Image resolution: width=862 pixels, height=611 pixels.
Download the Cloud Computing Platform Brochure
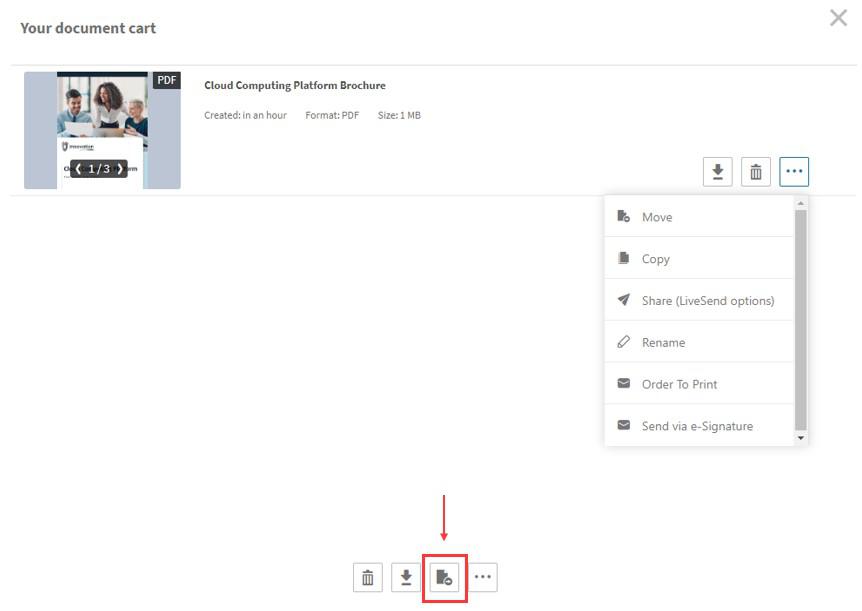point(717,172)
